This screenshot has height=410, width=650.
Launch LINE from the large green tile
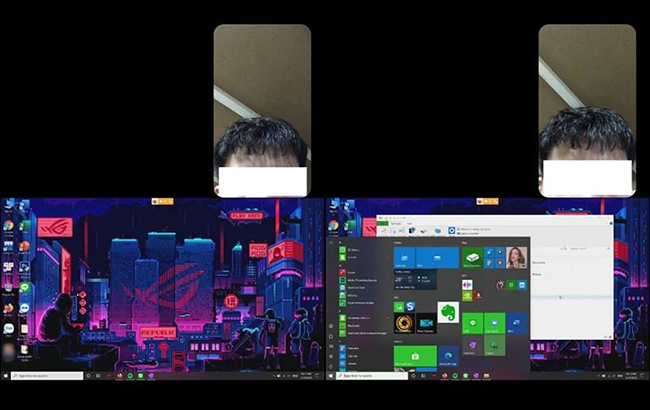click(473, 323)
